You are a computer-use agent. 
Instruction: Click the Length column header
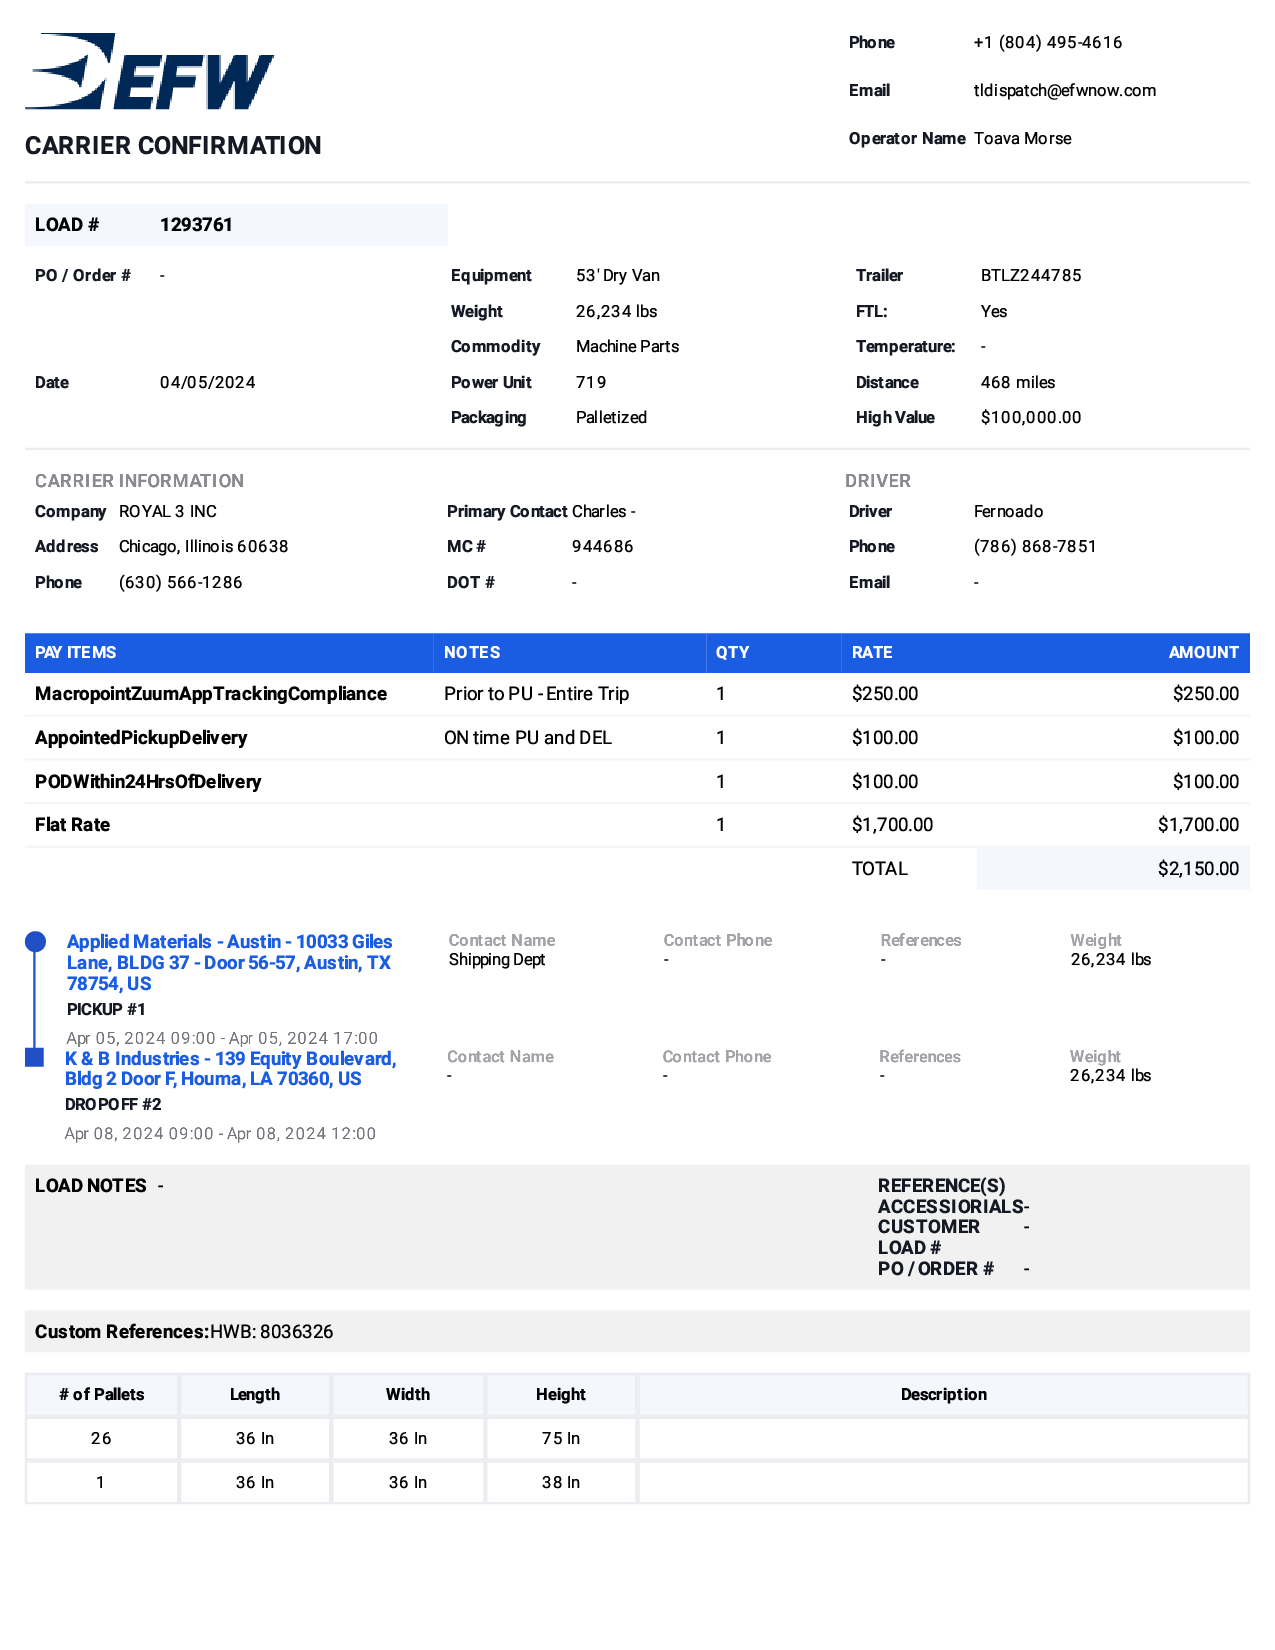click(x=255, y=1394)
